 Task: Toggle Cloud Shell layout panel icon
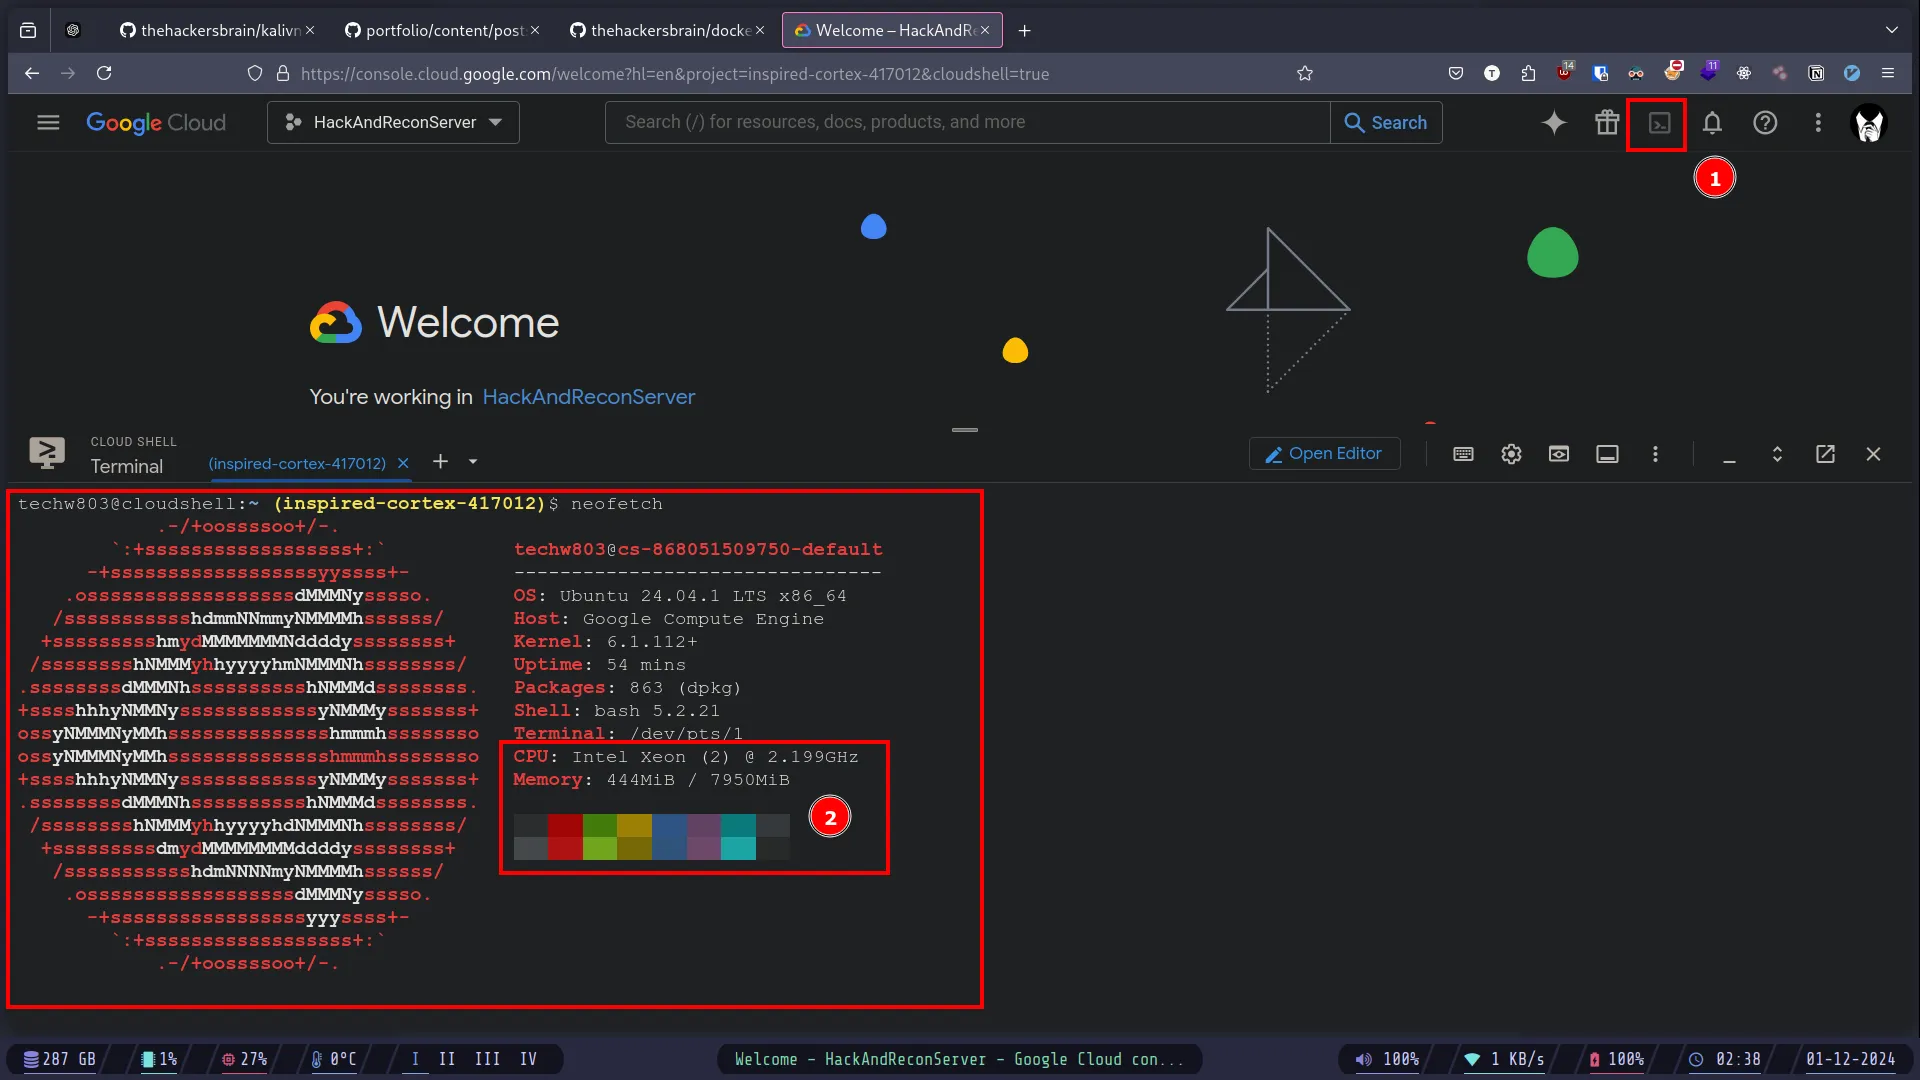1607,454
